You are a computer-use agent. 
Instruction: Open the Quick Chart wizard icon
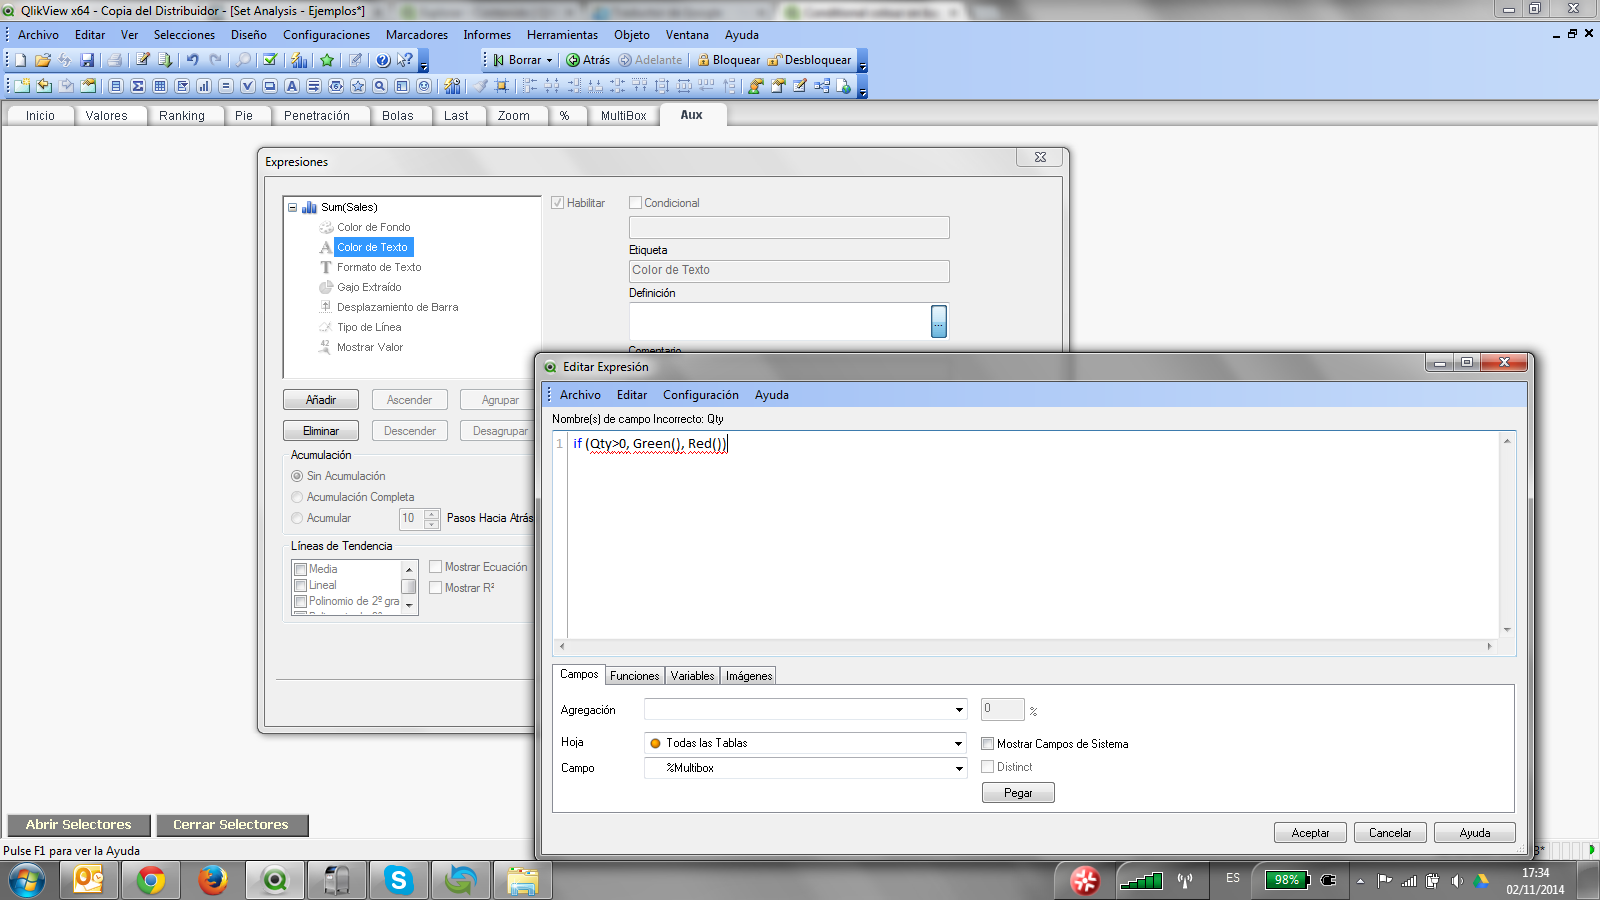tap(299, 60)
